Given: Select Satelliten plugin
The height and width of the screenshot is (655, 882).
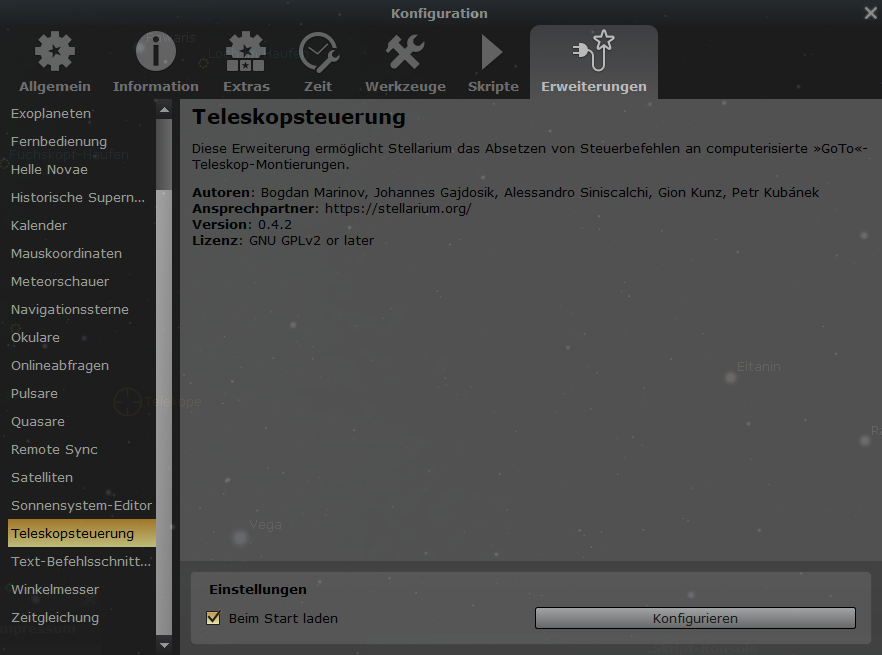Looking at the screenshot, I should (82, 478).
